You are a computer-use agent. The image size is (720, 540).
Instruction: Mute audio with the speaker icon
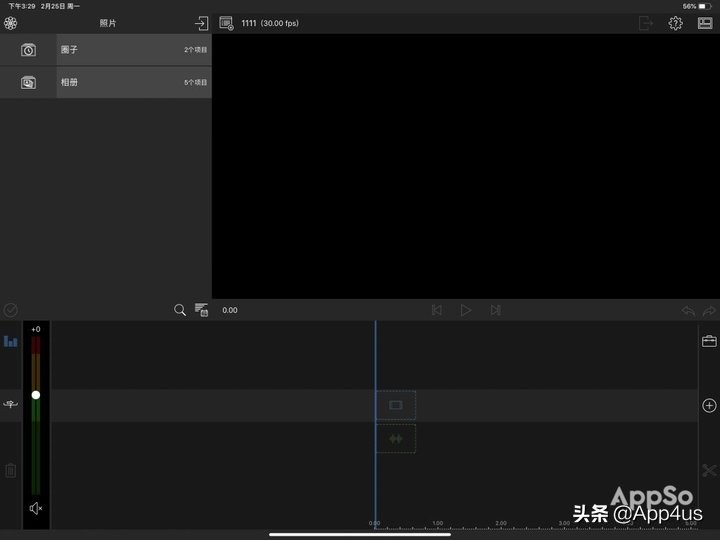pyautogui.click(x=36, y=508)
